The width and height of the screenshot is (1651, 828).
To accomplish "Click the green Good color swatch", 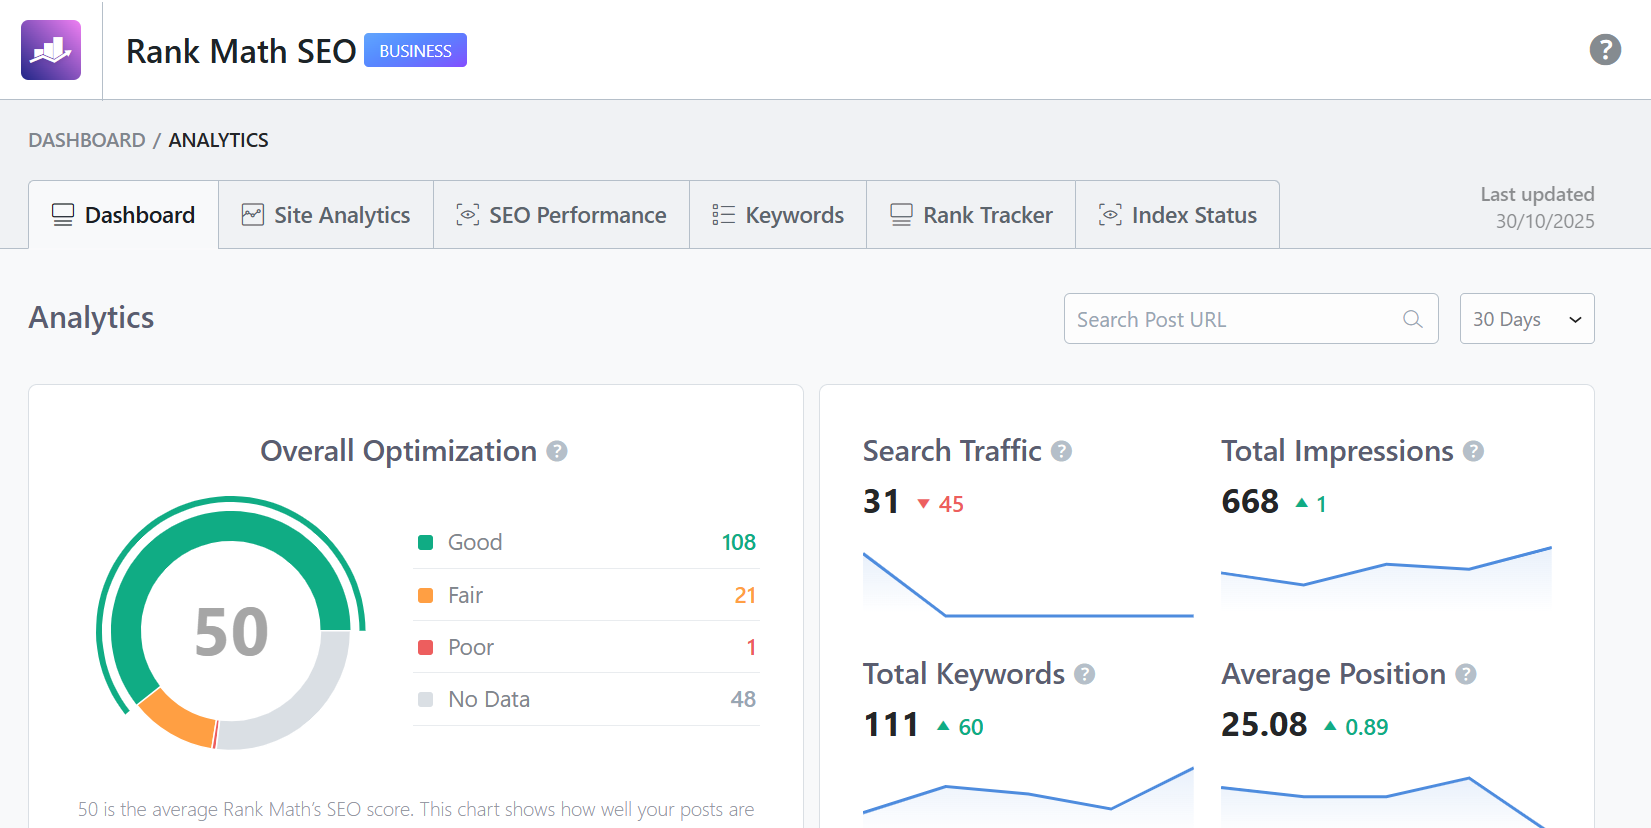I will tap(425, 543).
